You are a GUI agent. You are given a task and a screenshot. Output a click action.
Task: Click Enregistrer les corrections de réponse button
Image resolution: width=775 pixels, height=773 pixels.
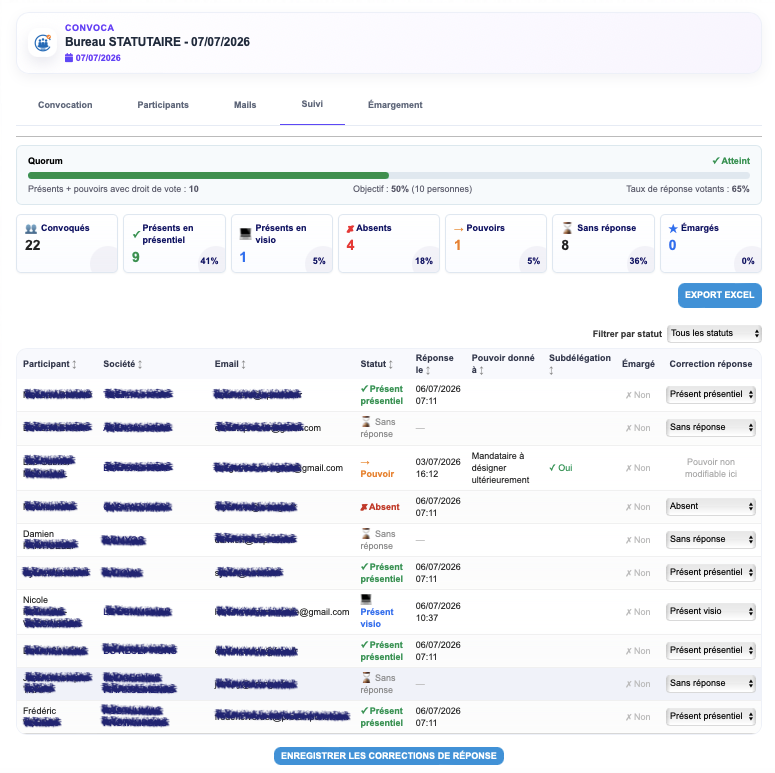point(388,756)
